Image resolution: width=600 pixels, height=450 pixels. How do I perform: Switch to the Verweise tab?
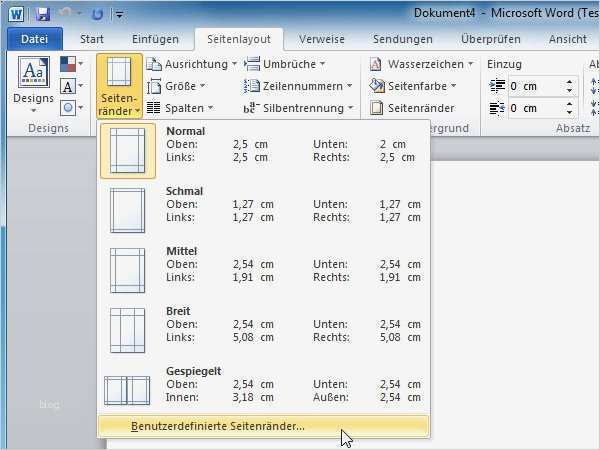321,39
